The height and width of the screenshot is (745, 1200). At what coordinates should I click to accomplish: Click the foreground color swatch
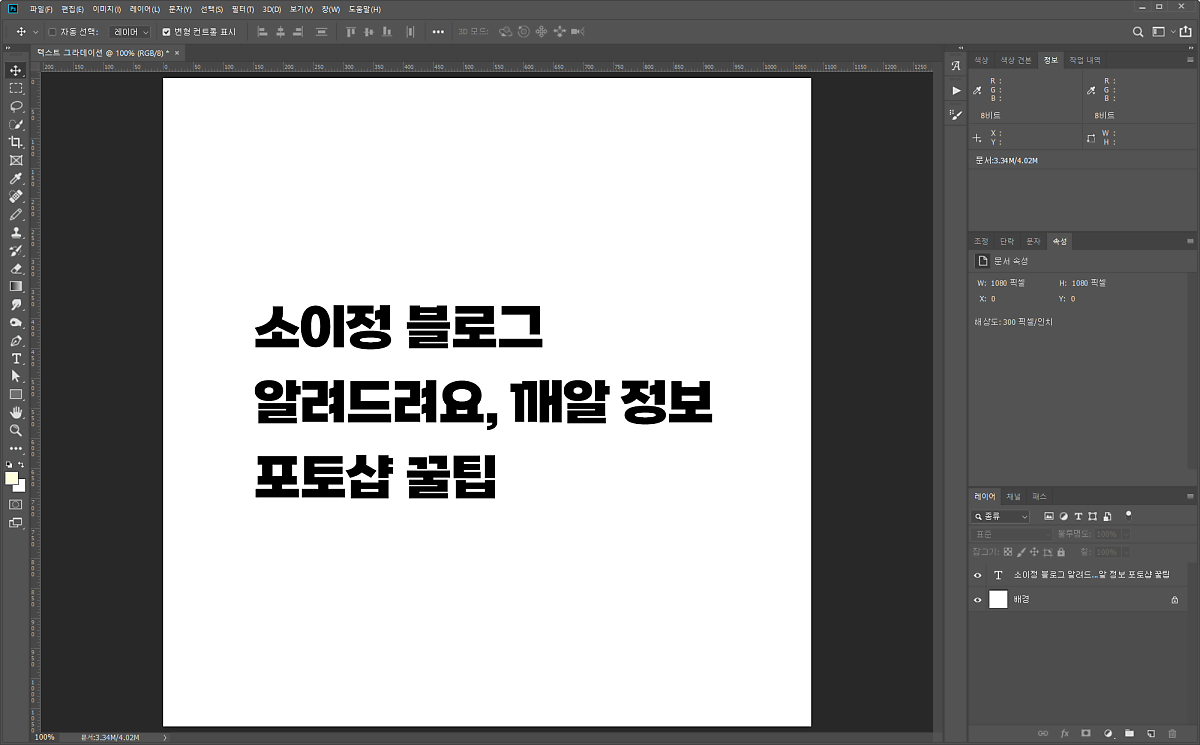[x=12, y=479]
